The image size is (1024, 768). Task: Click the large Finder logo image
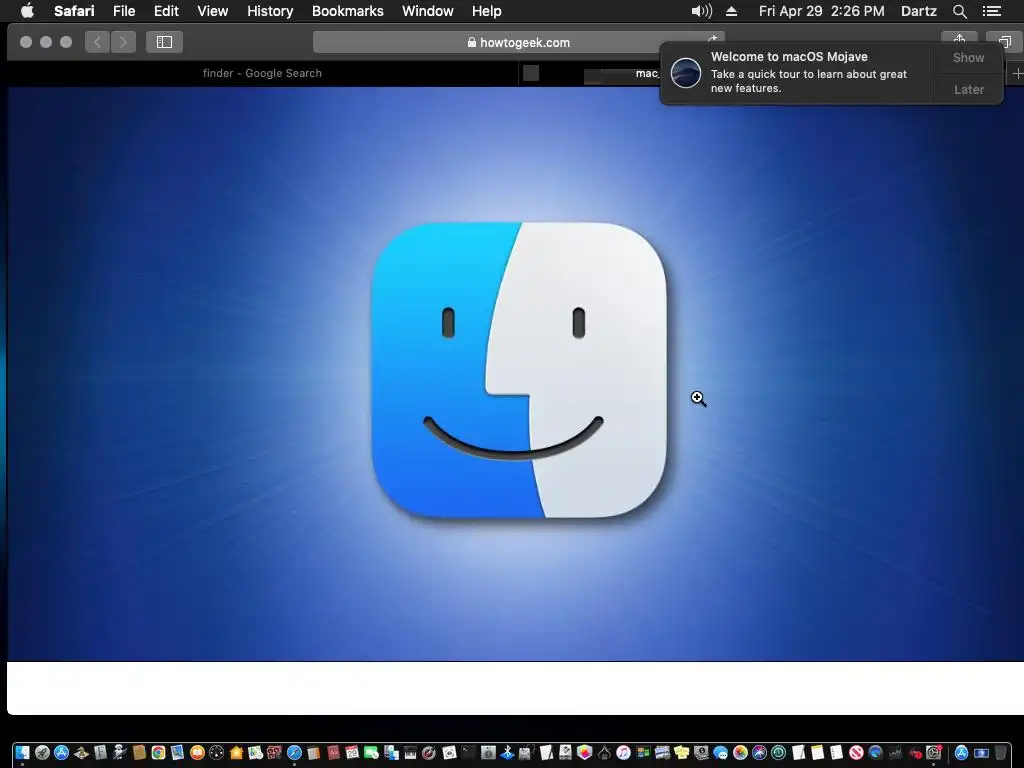(x=519, y=370)
